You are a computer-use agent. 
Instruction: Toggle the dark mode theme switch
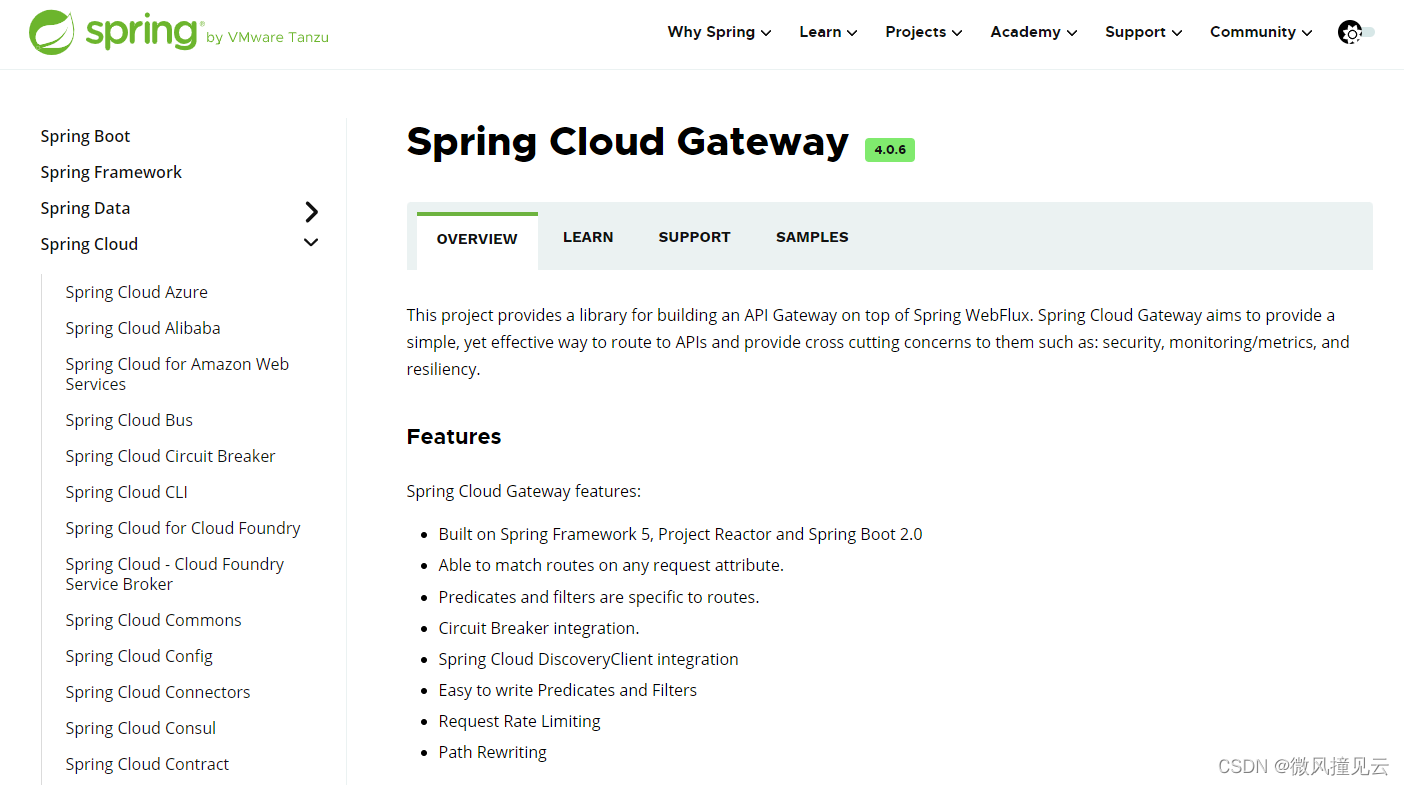[1356, 32]
